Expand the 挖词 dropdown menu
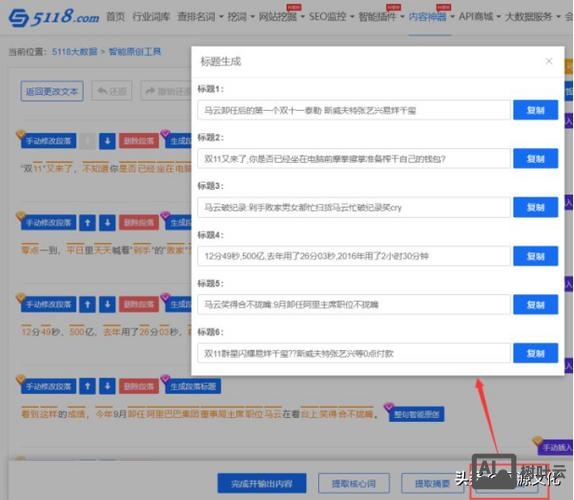574x500 pixels. [x=241, y=16]
